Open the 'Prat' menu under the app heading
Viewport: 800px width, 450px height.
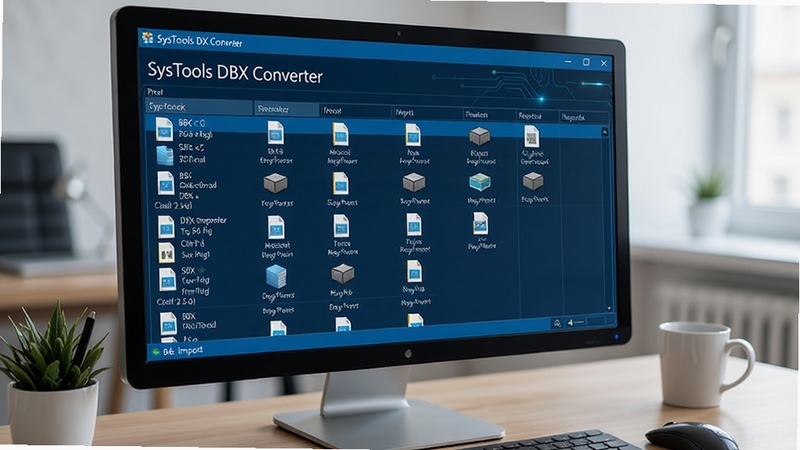point(155,92)
